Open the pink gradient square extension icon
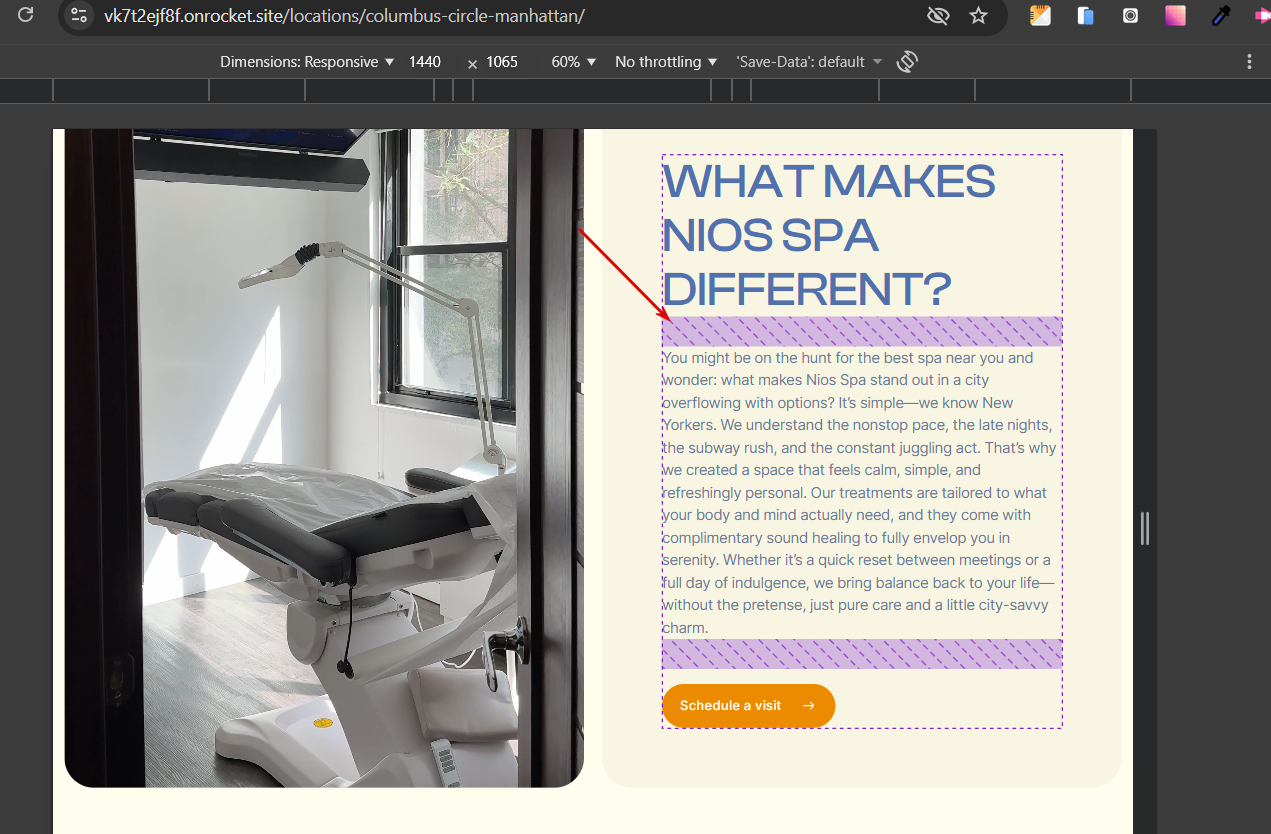Viewport: 1271px width, 834px height. point(1175,15)
